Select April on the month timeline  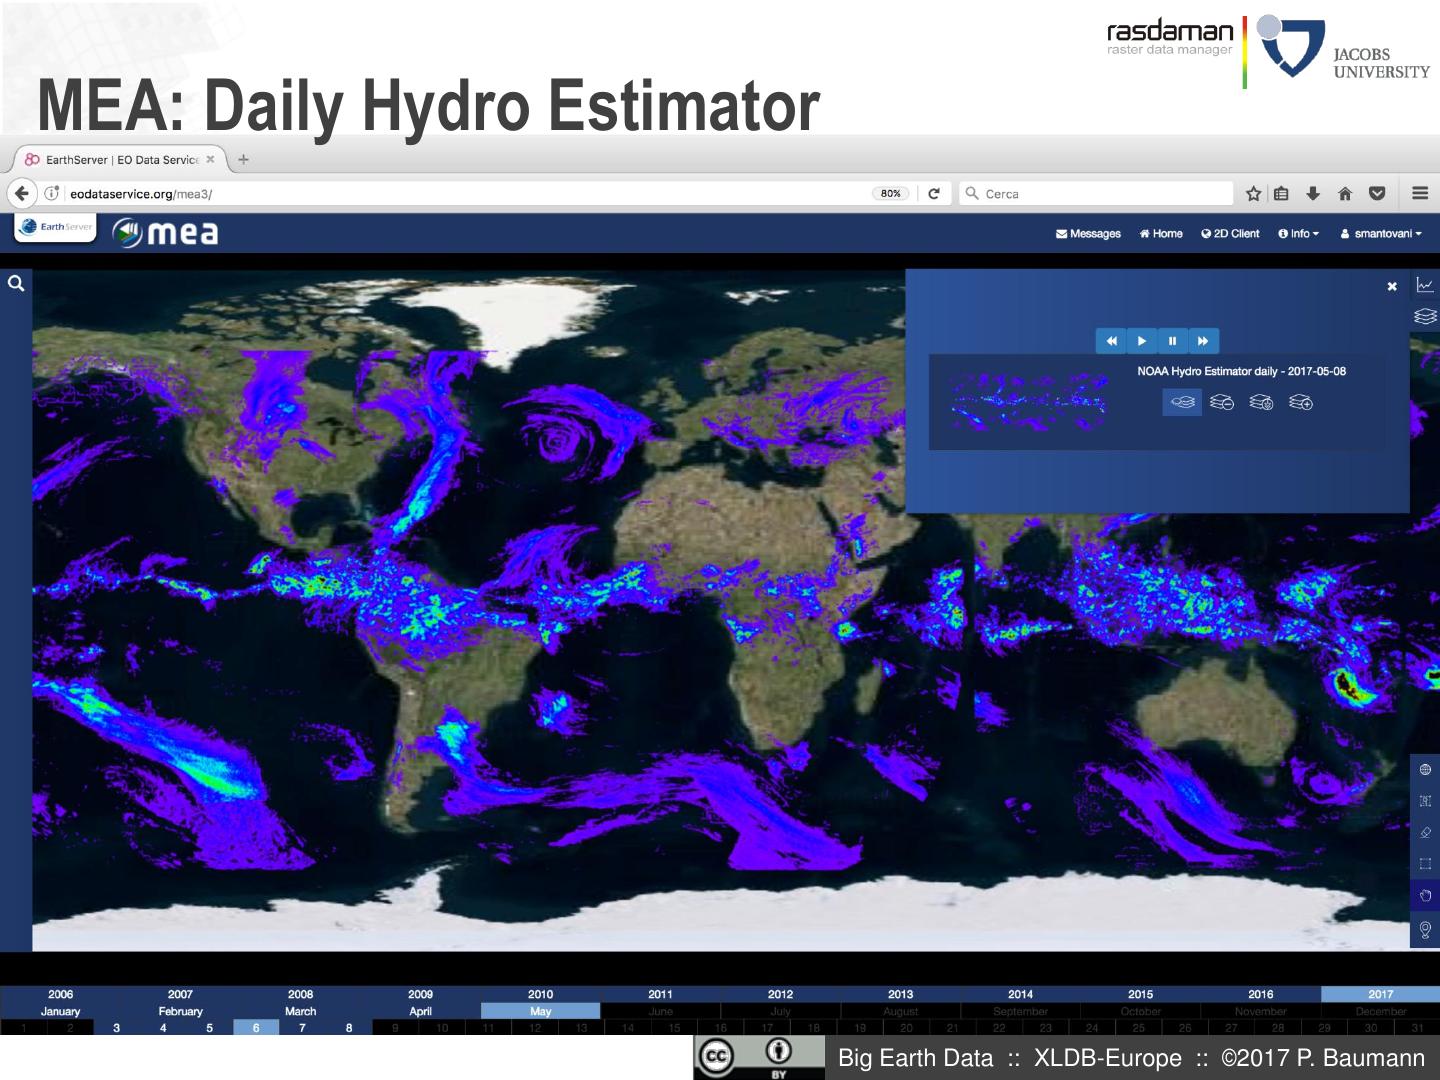click(x=420, y=1011)
